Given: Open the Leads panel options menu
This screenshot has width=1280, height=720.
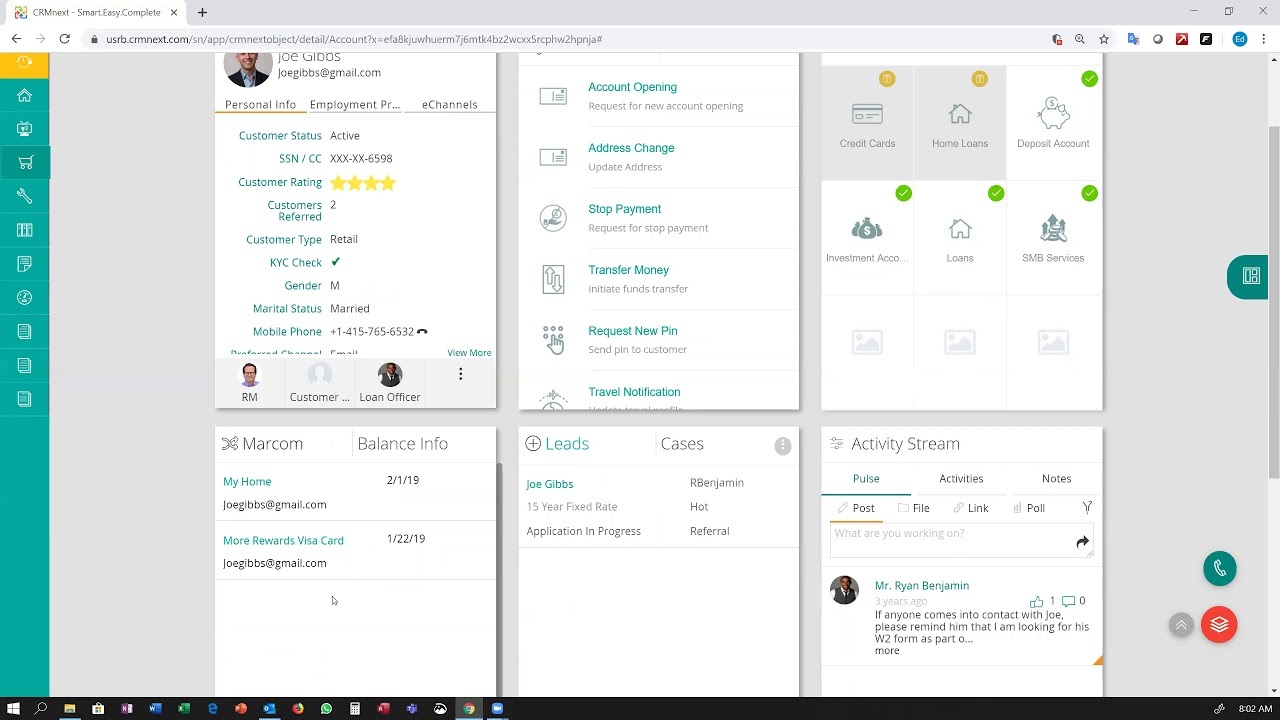Looking at the screenshot, I should pyautogui.click(x=783, y=446).
